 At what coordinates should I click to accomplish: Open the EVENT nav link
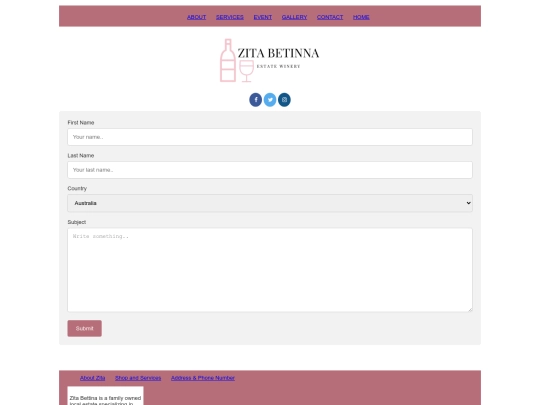point(263,17)
